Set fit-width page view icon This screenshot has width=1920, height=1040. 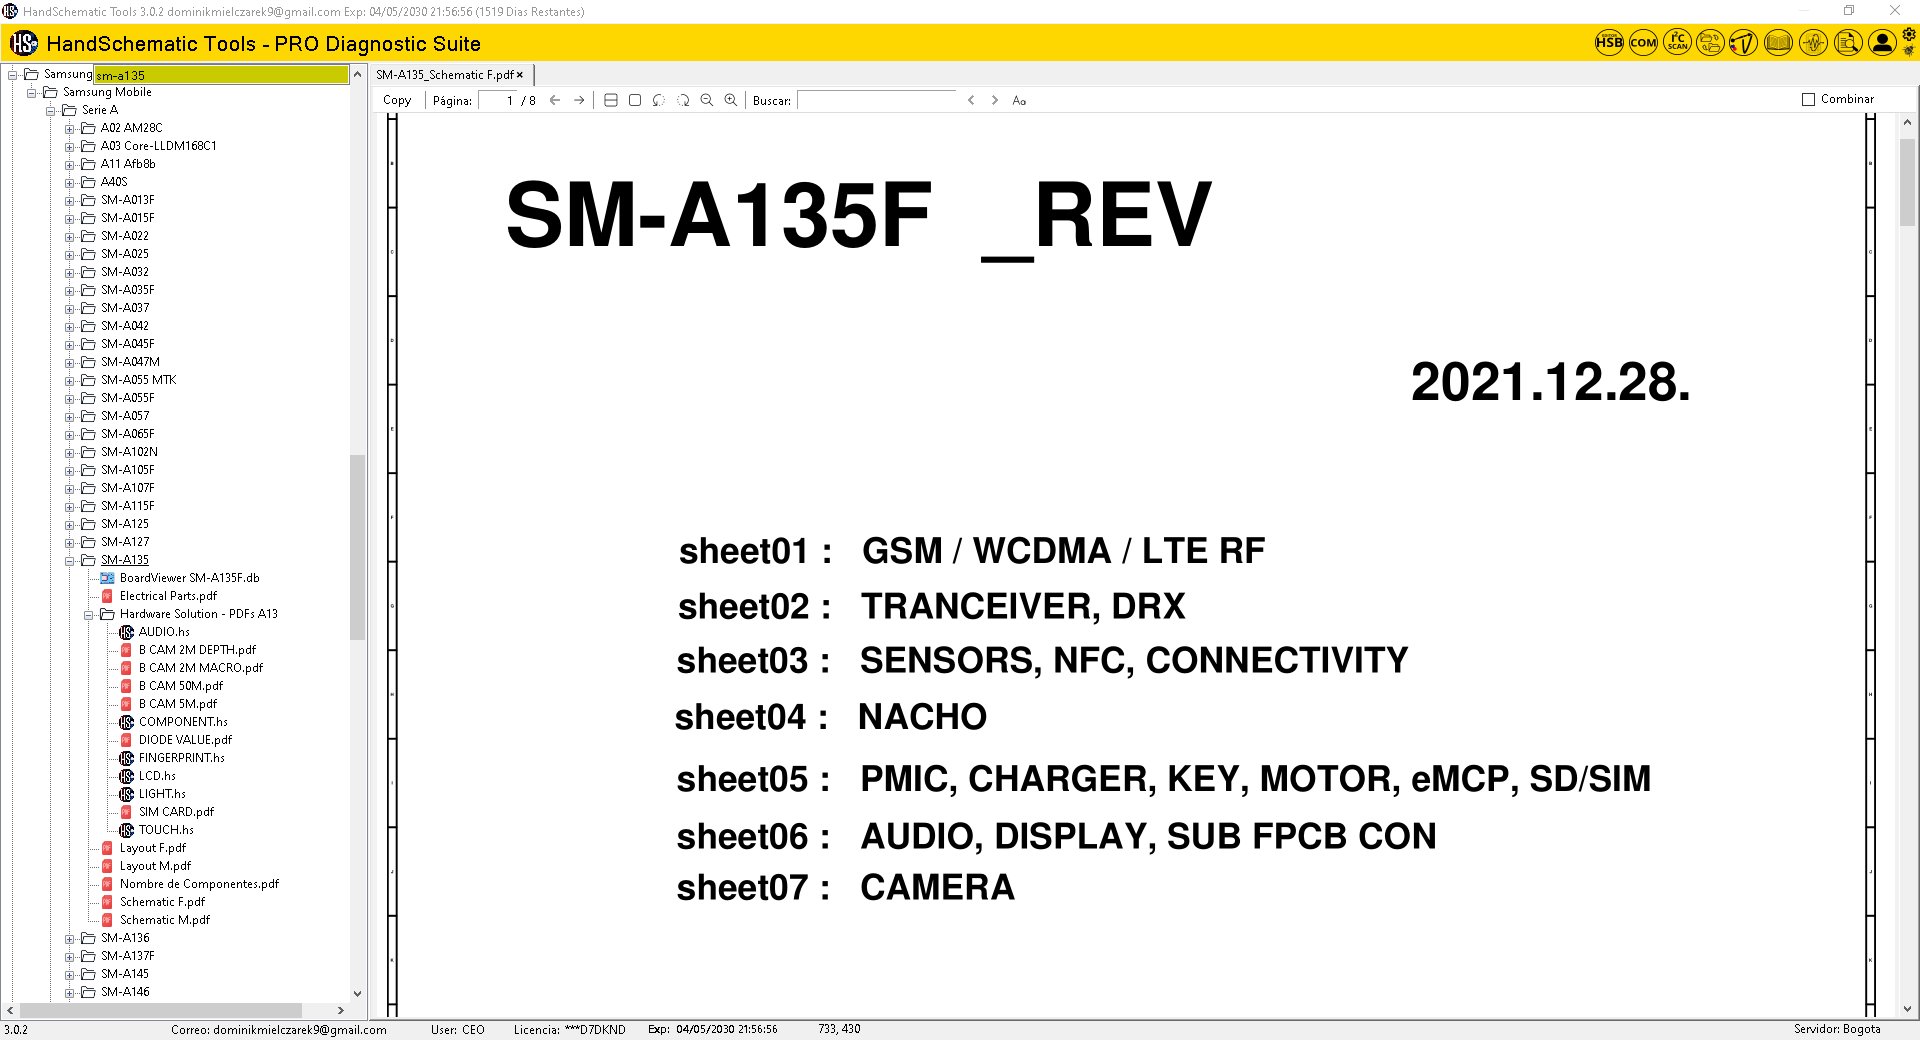611,100
